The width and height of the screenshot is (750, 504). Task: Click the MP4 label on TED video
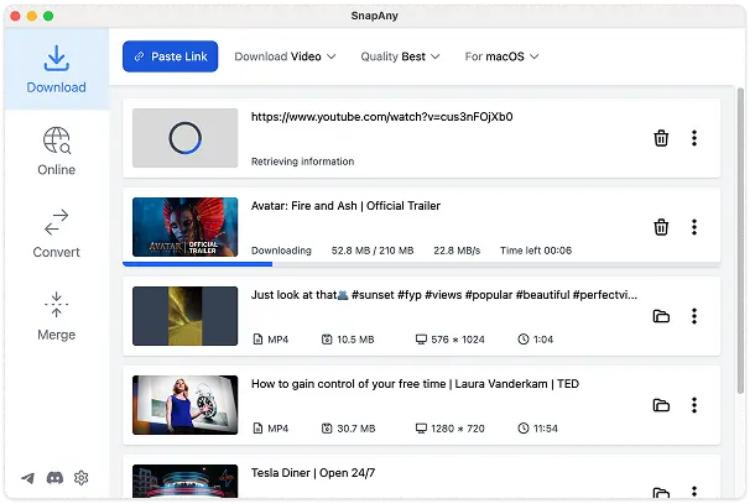tap(278, 428)
